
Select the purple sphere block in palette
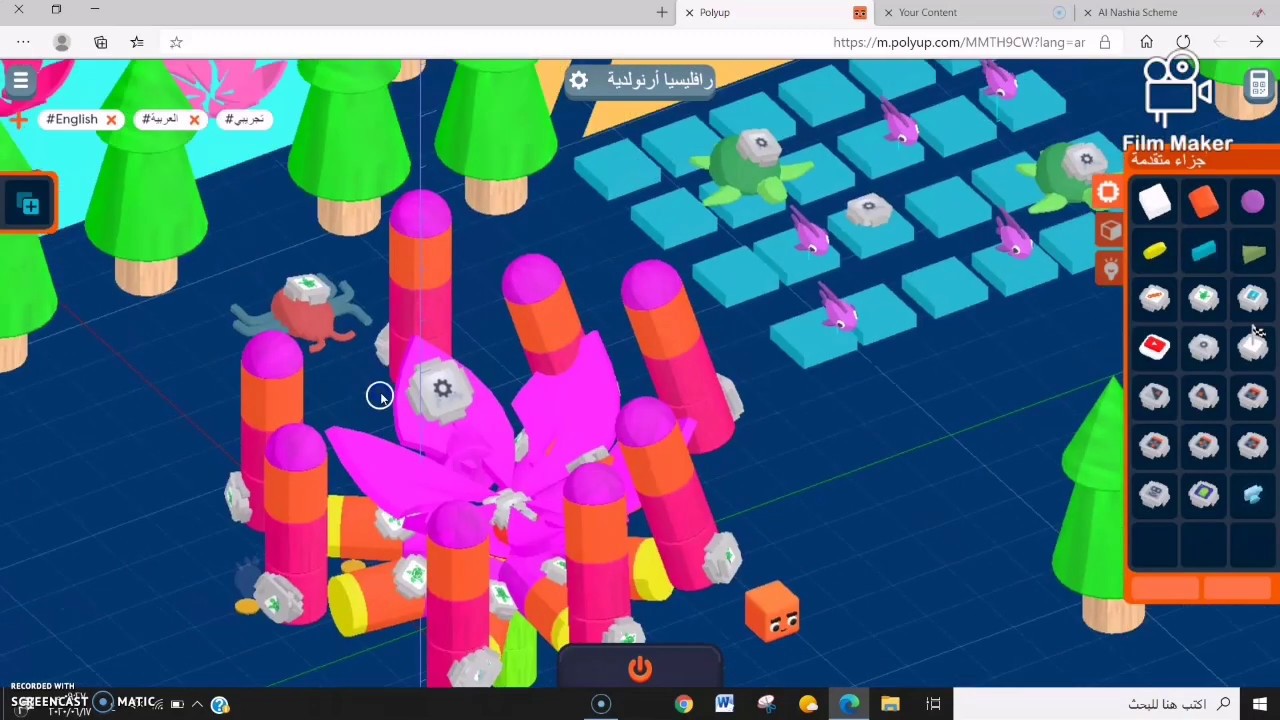point(1253,203)
